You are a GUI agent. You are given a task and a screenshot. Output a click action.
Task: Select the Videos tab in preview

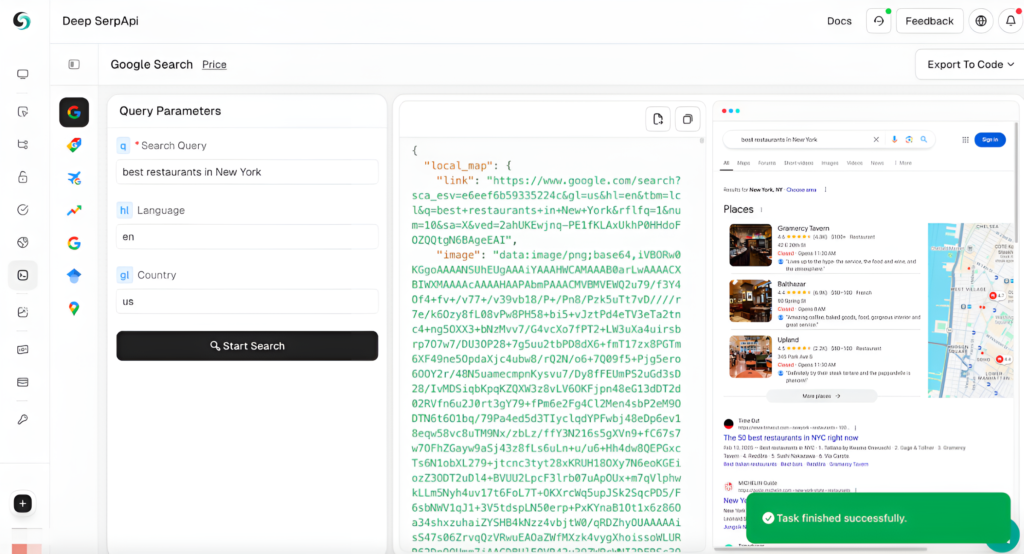[x=854, y=163]
